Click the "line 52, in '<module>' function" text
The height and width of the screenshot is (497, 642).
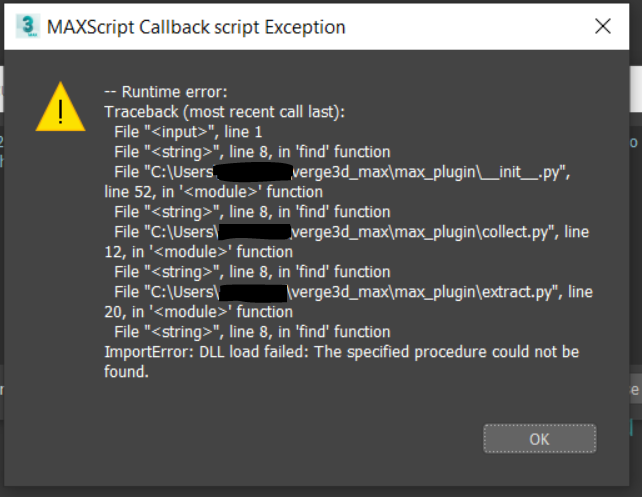coord(214,192)
